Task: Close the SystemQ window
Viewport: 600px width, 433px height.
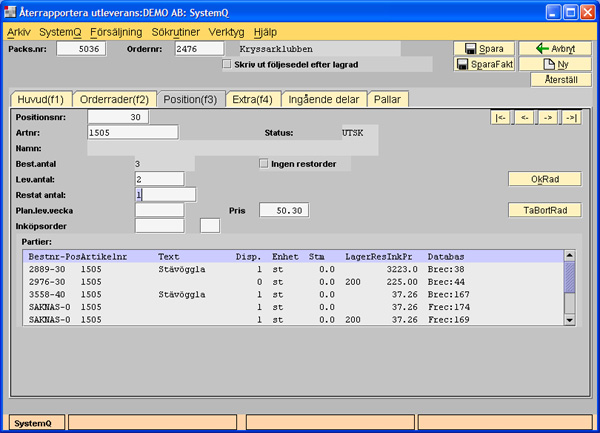Action: pos(588,13)
